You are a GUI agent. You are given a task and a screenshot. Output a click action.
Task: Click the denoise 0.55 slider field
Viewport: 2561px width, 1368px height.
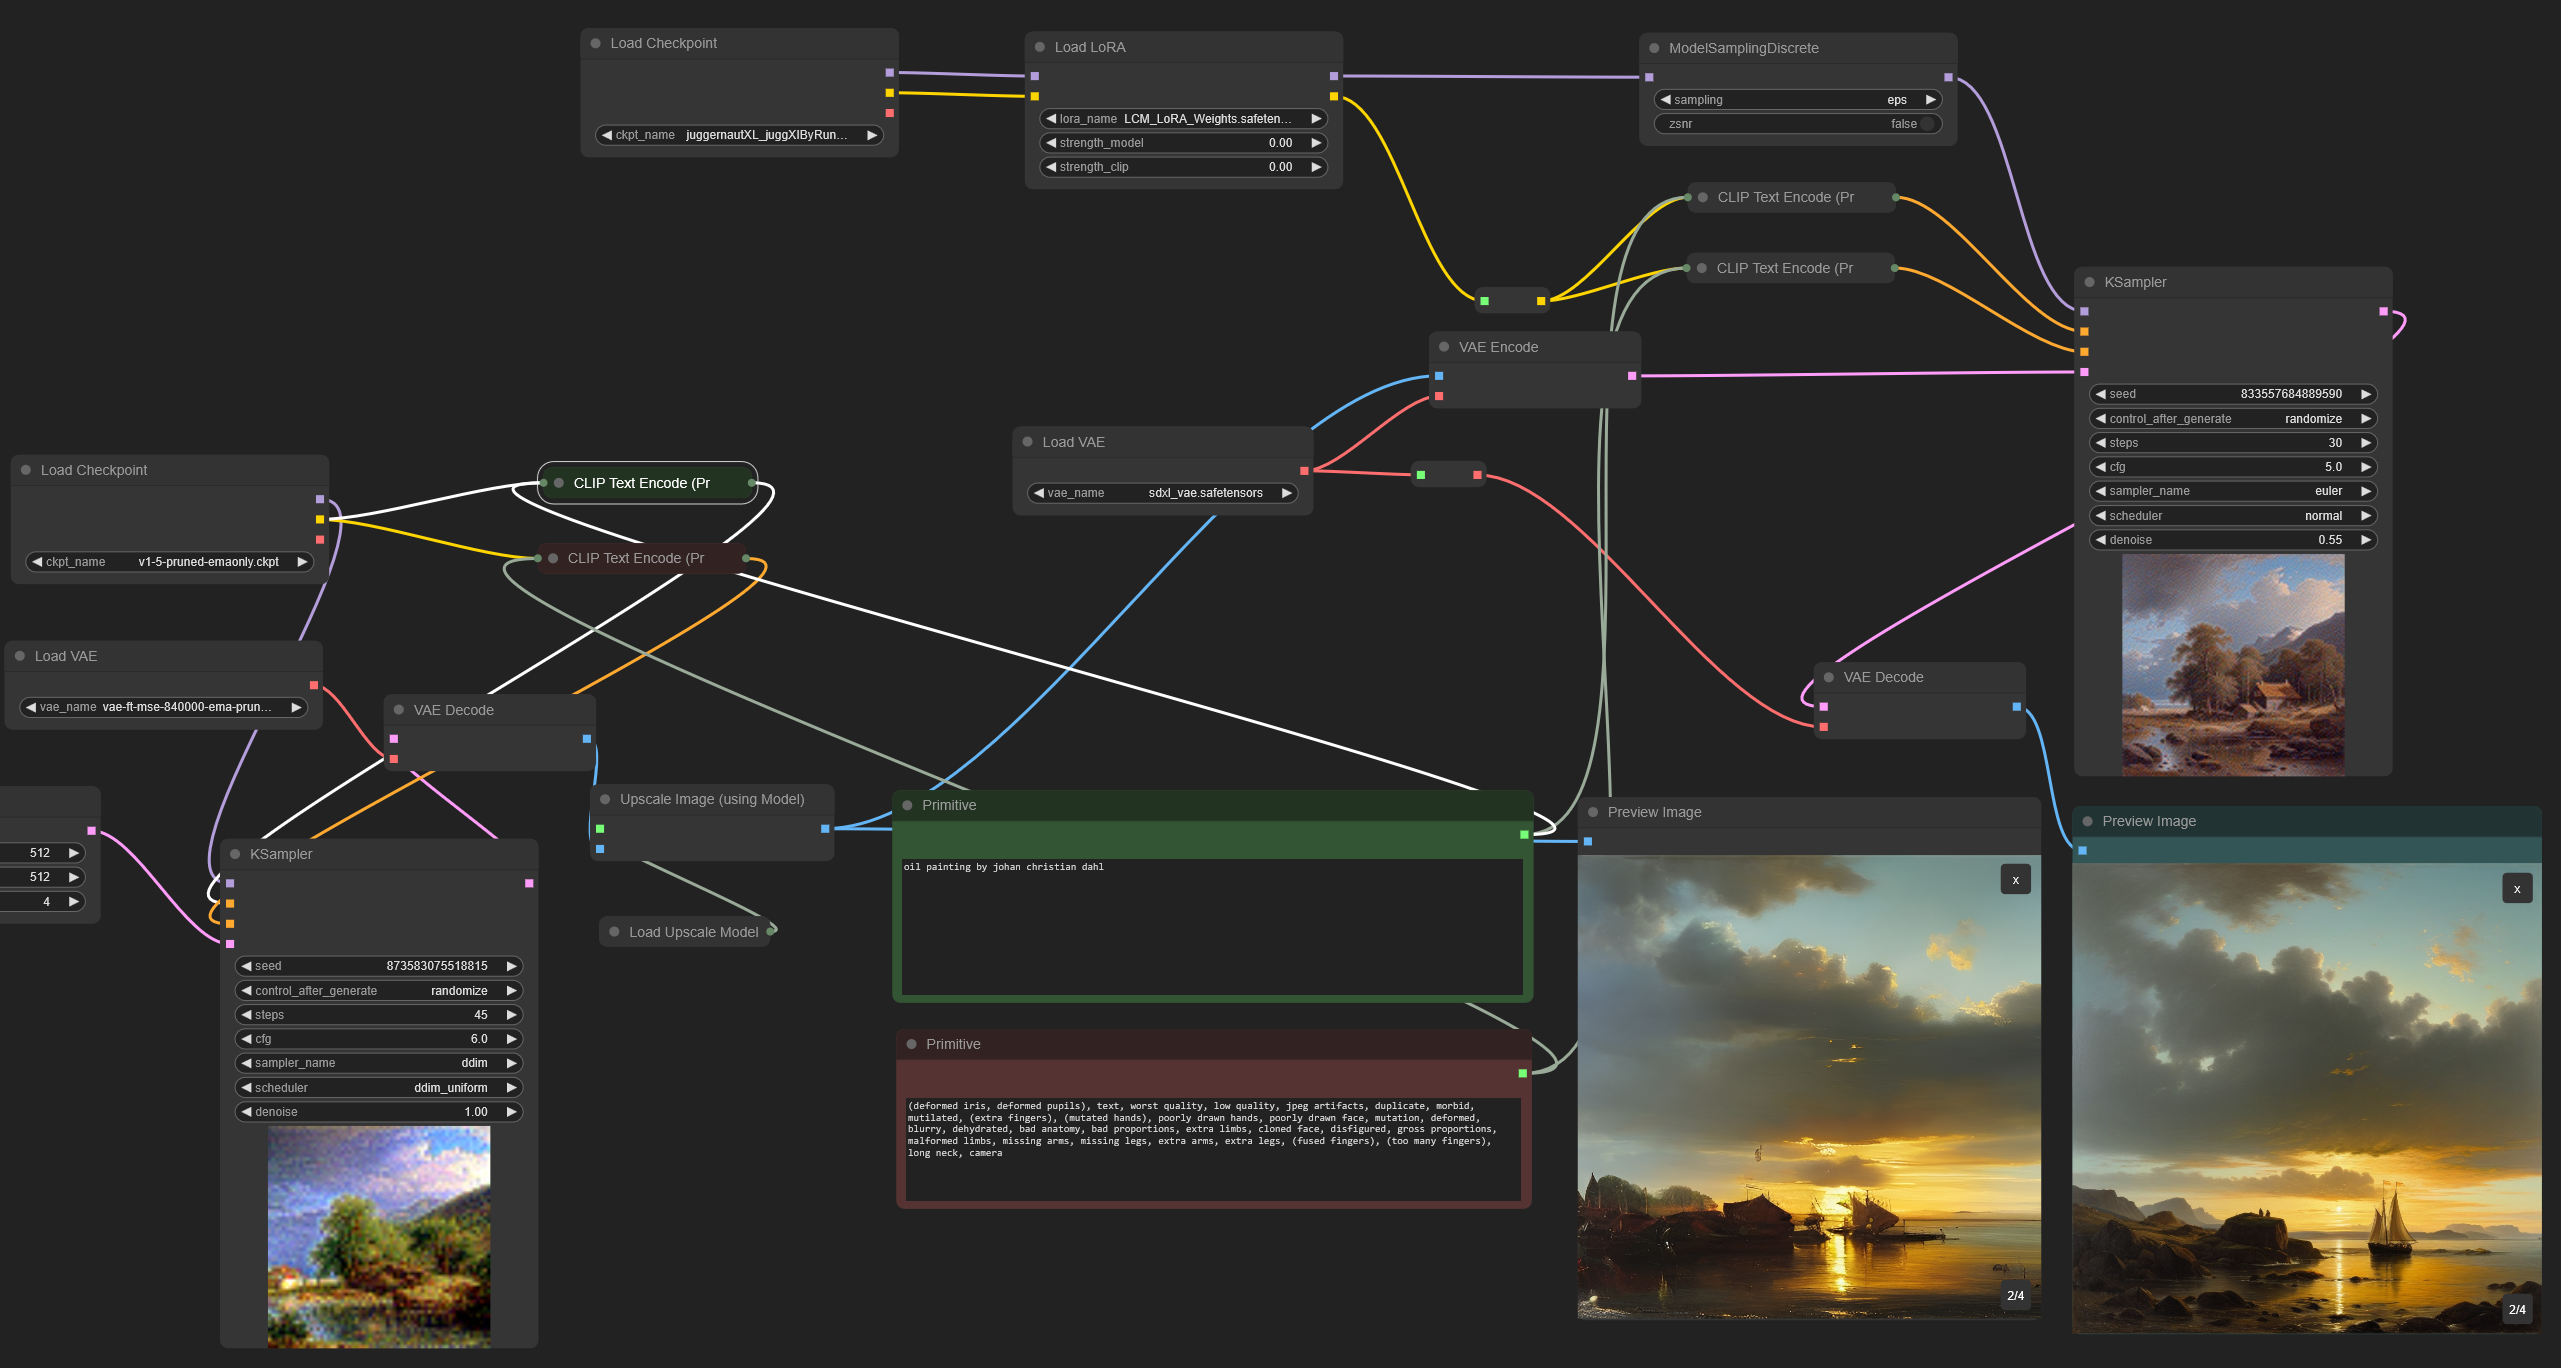[2233, 540]
